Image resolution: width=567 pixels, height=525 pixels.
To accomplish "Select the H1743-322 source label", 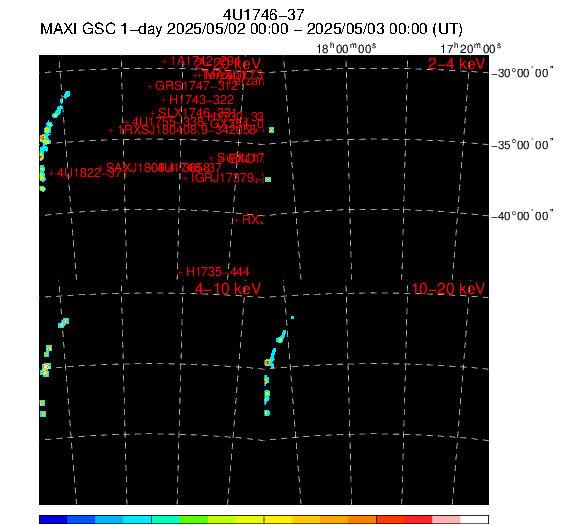I will coord(201,99).
